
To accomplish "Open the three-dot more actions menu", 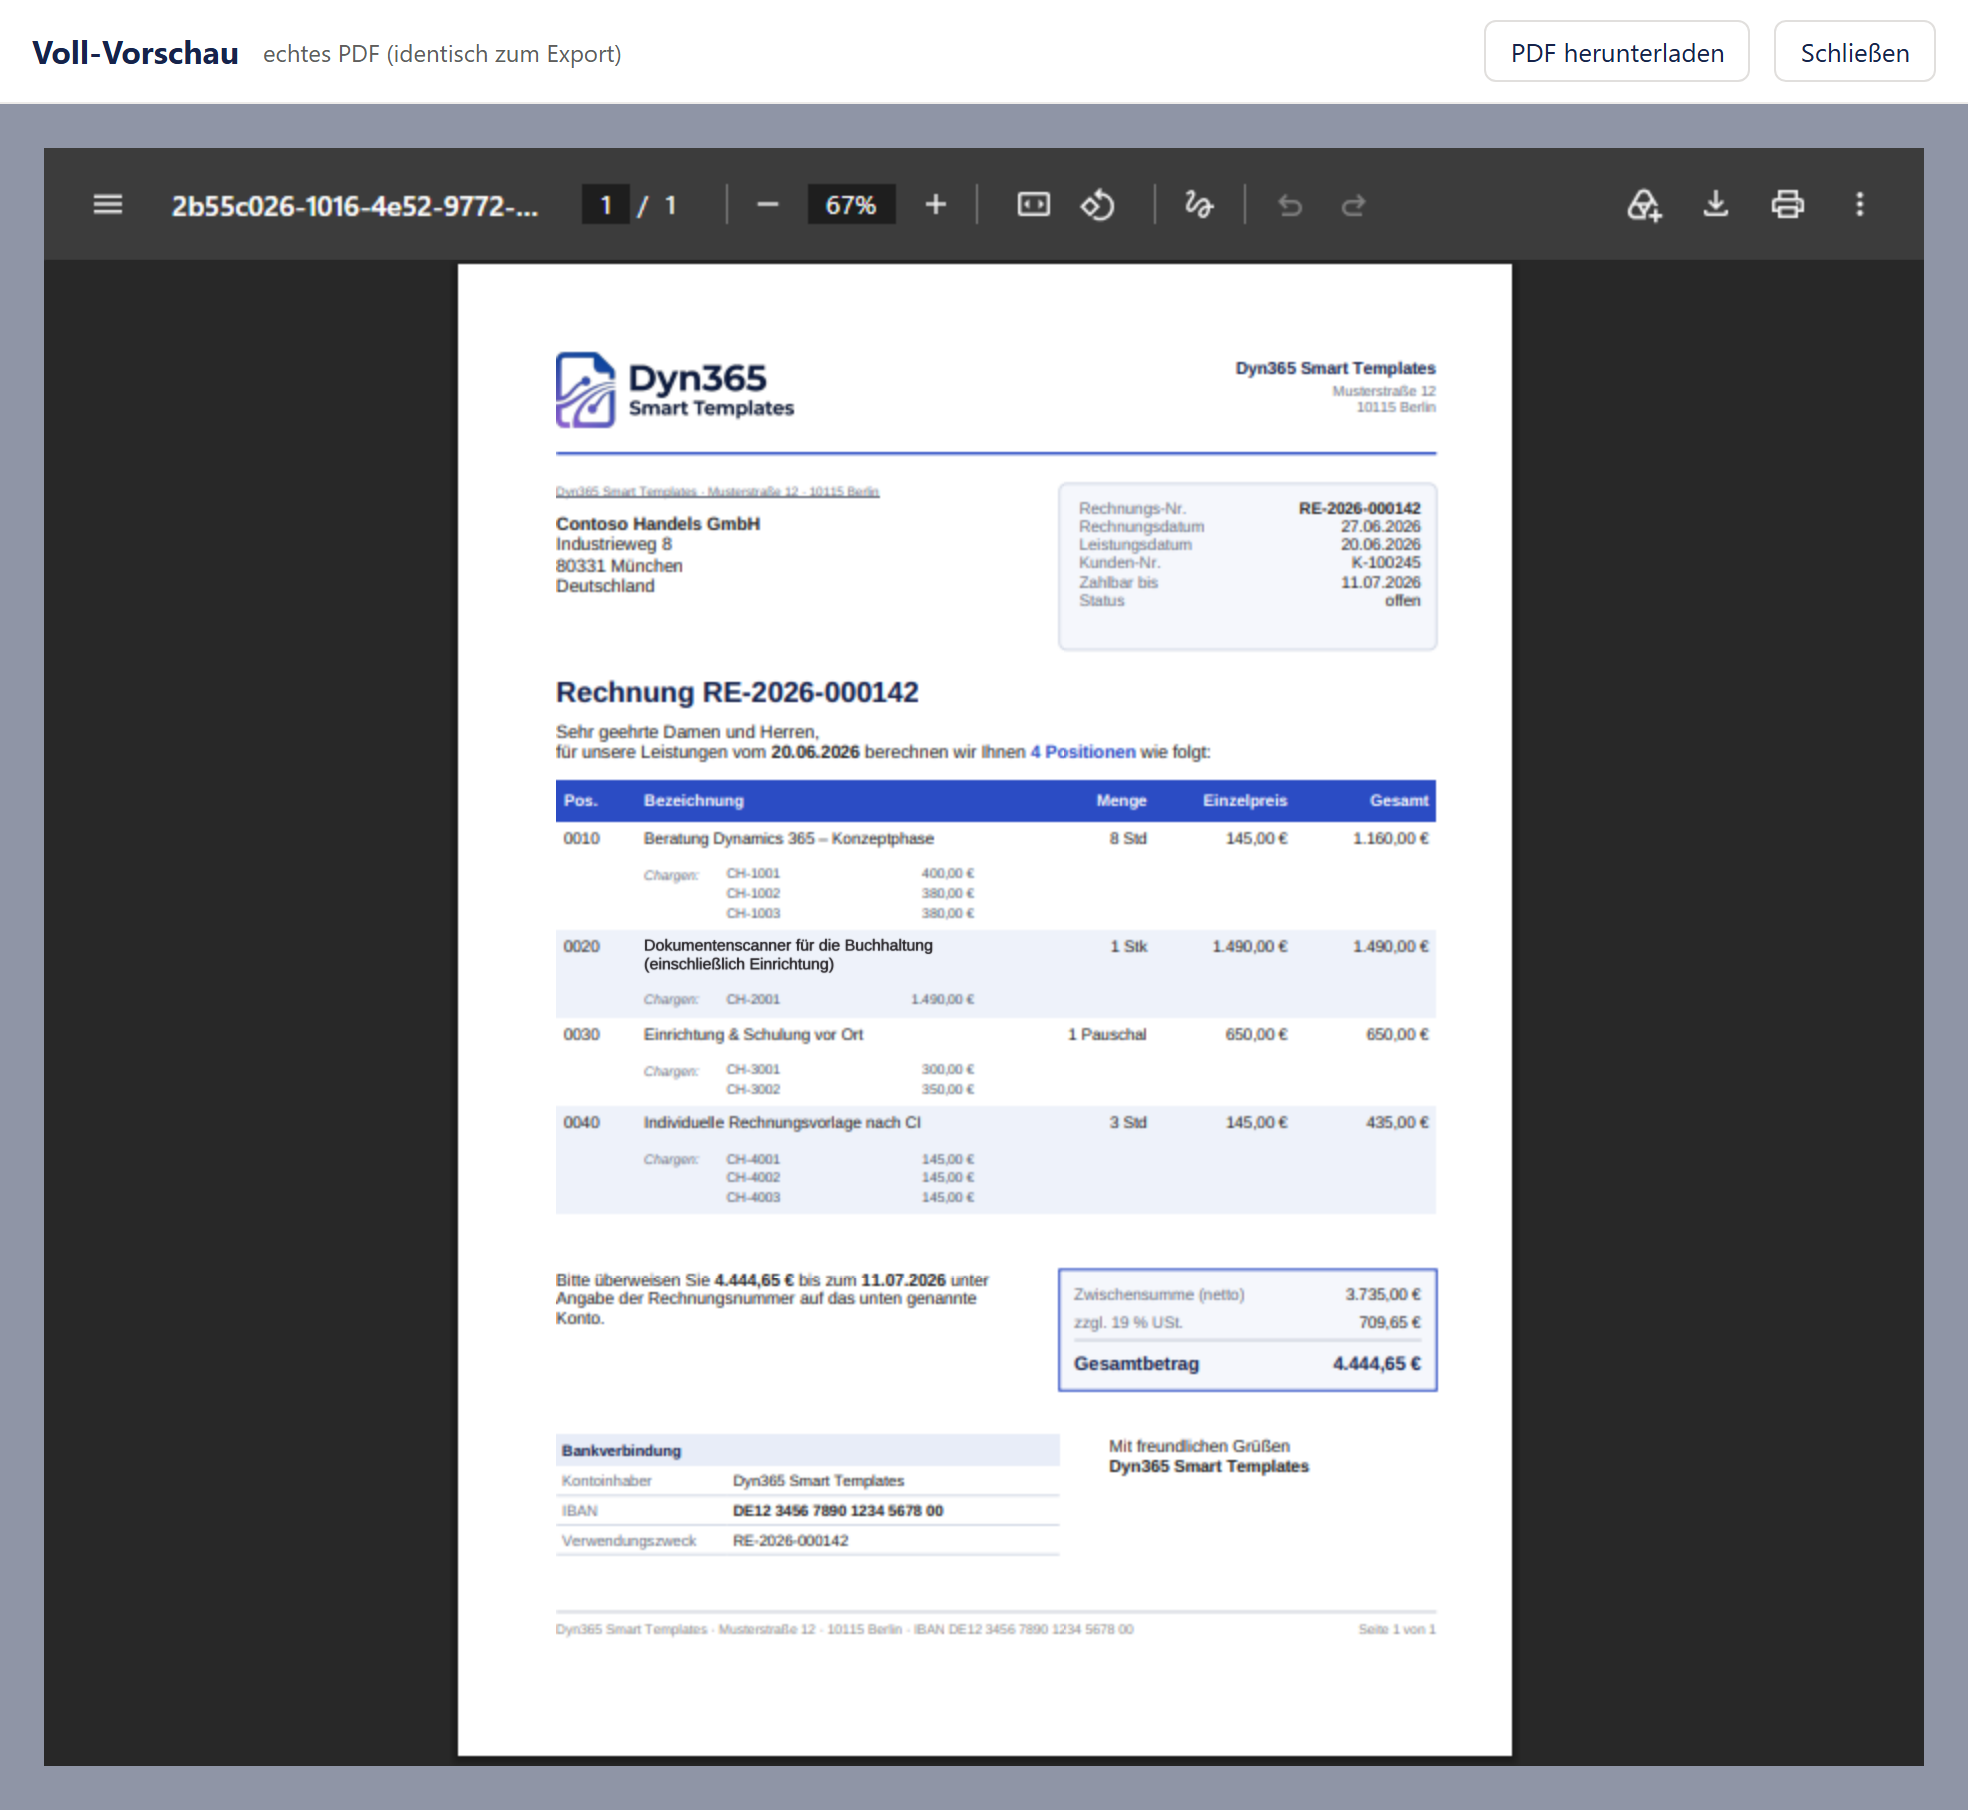I will pos(1860,205).
